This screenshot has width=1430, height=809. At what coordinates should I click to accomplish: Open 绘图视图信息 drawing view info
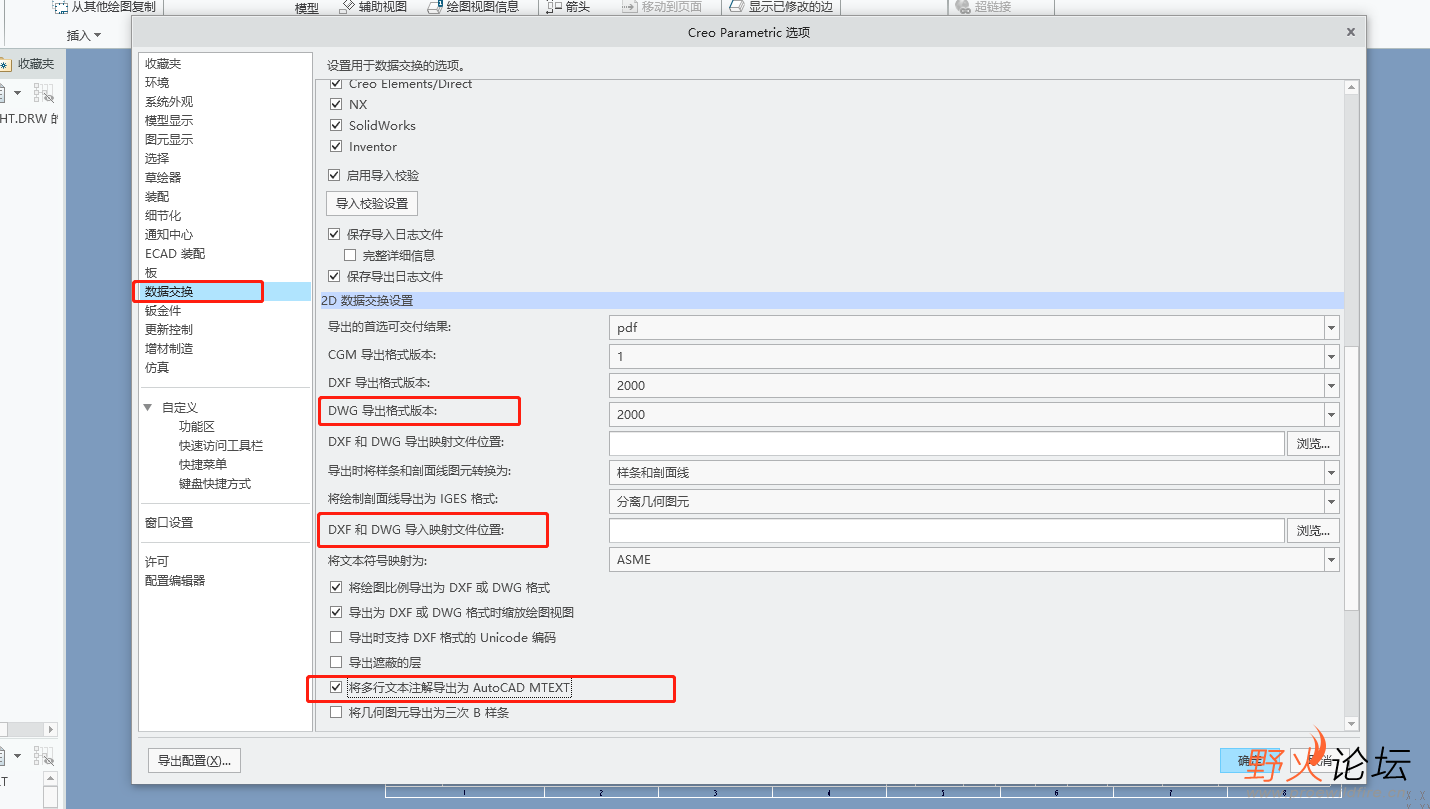(473, 7)
